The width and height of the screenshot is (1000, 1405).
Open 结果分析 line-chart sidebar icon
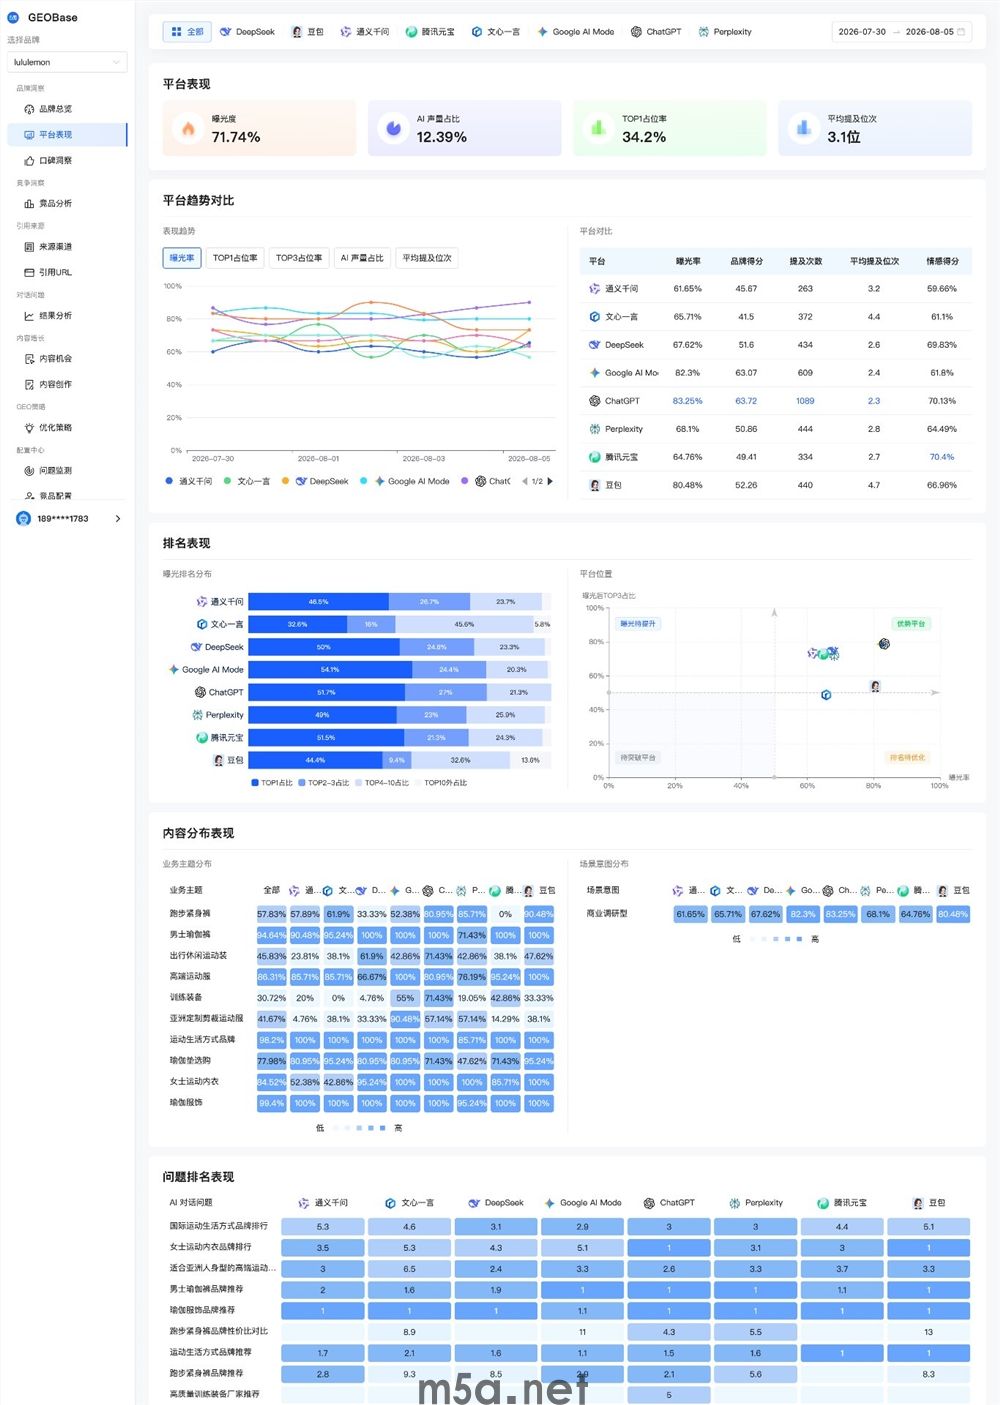pos(29,315)
